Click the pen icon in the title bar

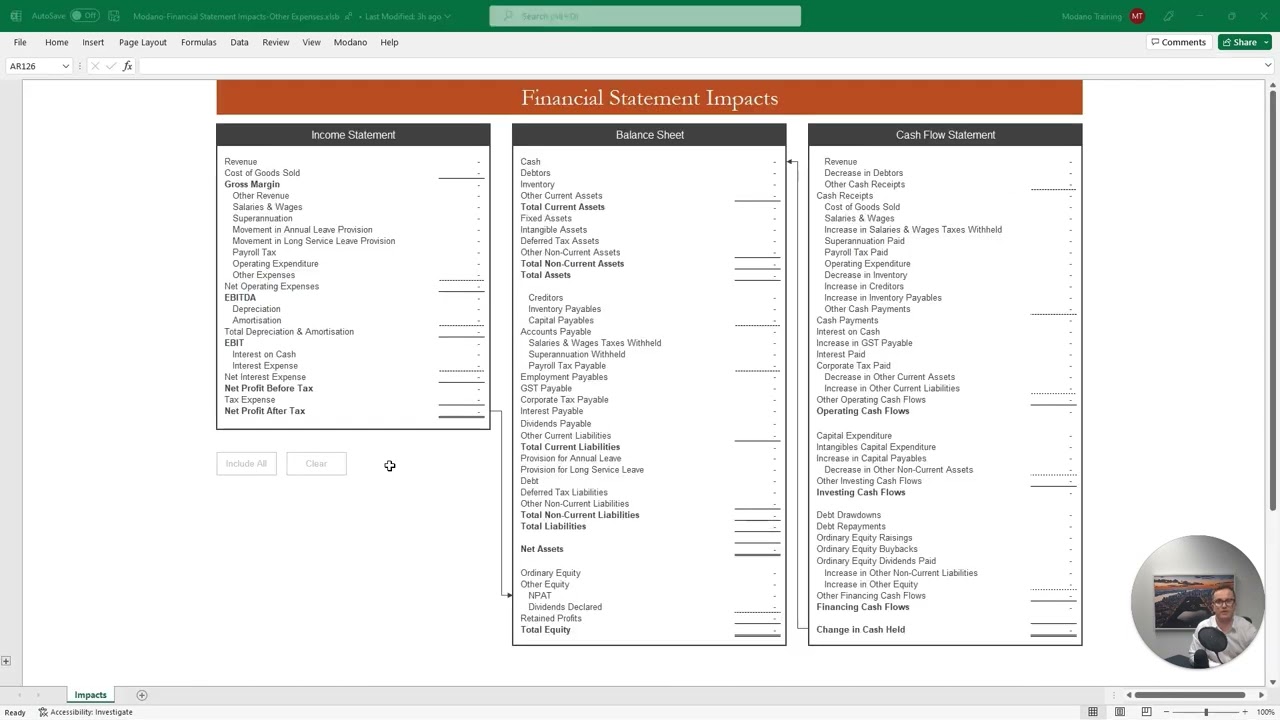click(1169, 16)
